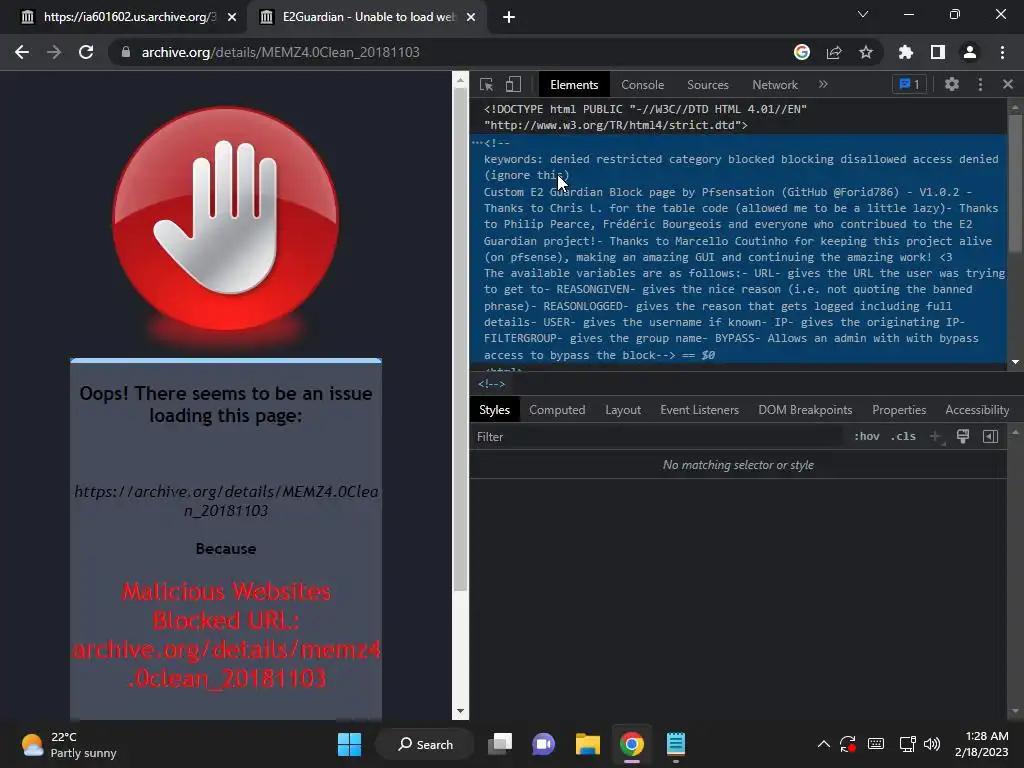Open the Layout tab
This screenshot has height=768, width=1024.
(623, 410)
